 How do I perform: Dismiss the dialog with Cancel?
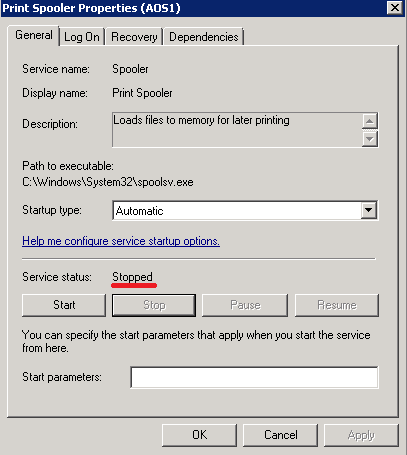(x=280, y=435)
